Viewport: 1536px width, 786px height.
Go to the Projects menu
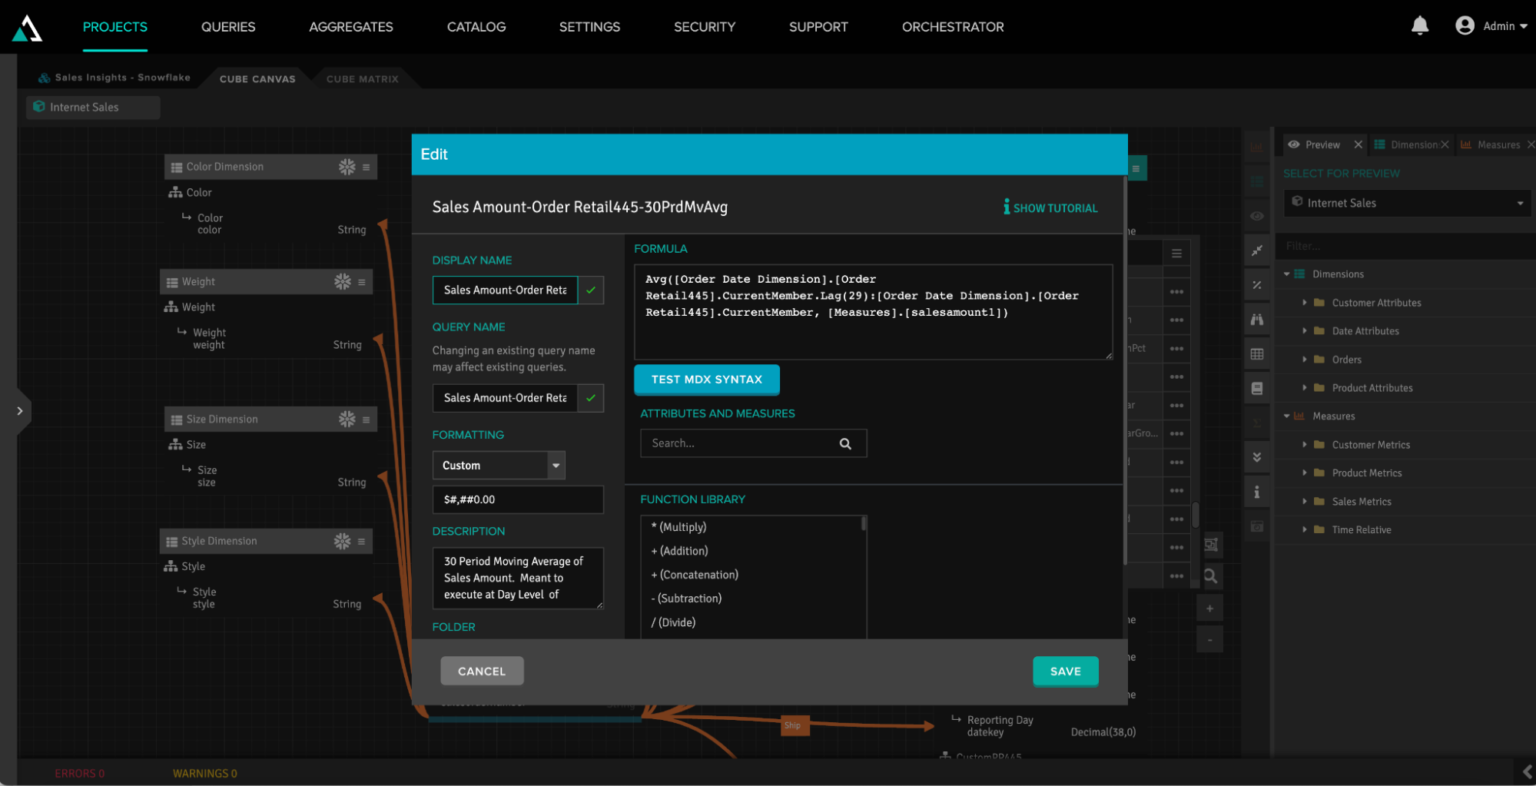click(x=115, y=27)
